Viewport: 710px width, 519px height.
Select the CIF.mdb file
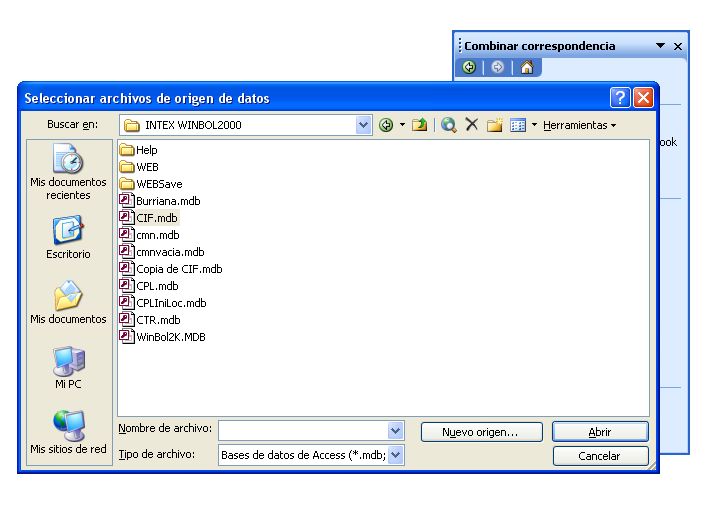(156, 217)
